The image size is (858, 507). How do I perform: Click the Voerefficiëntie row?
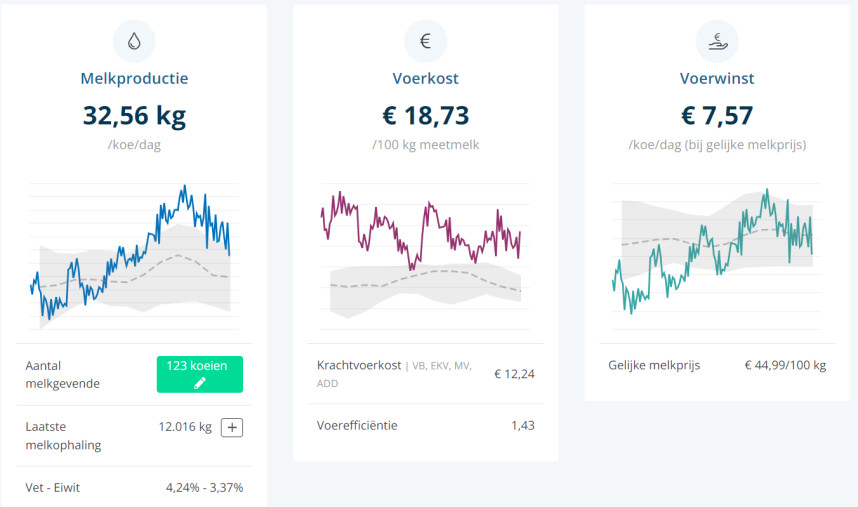(x=425, y=425)
